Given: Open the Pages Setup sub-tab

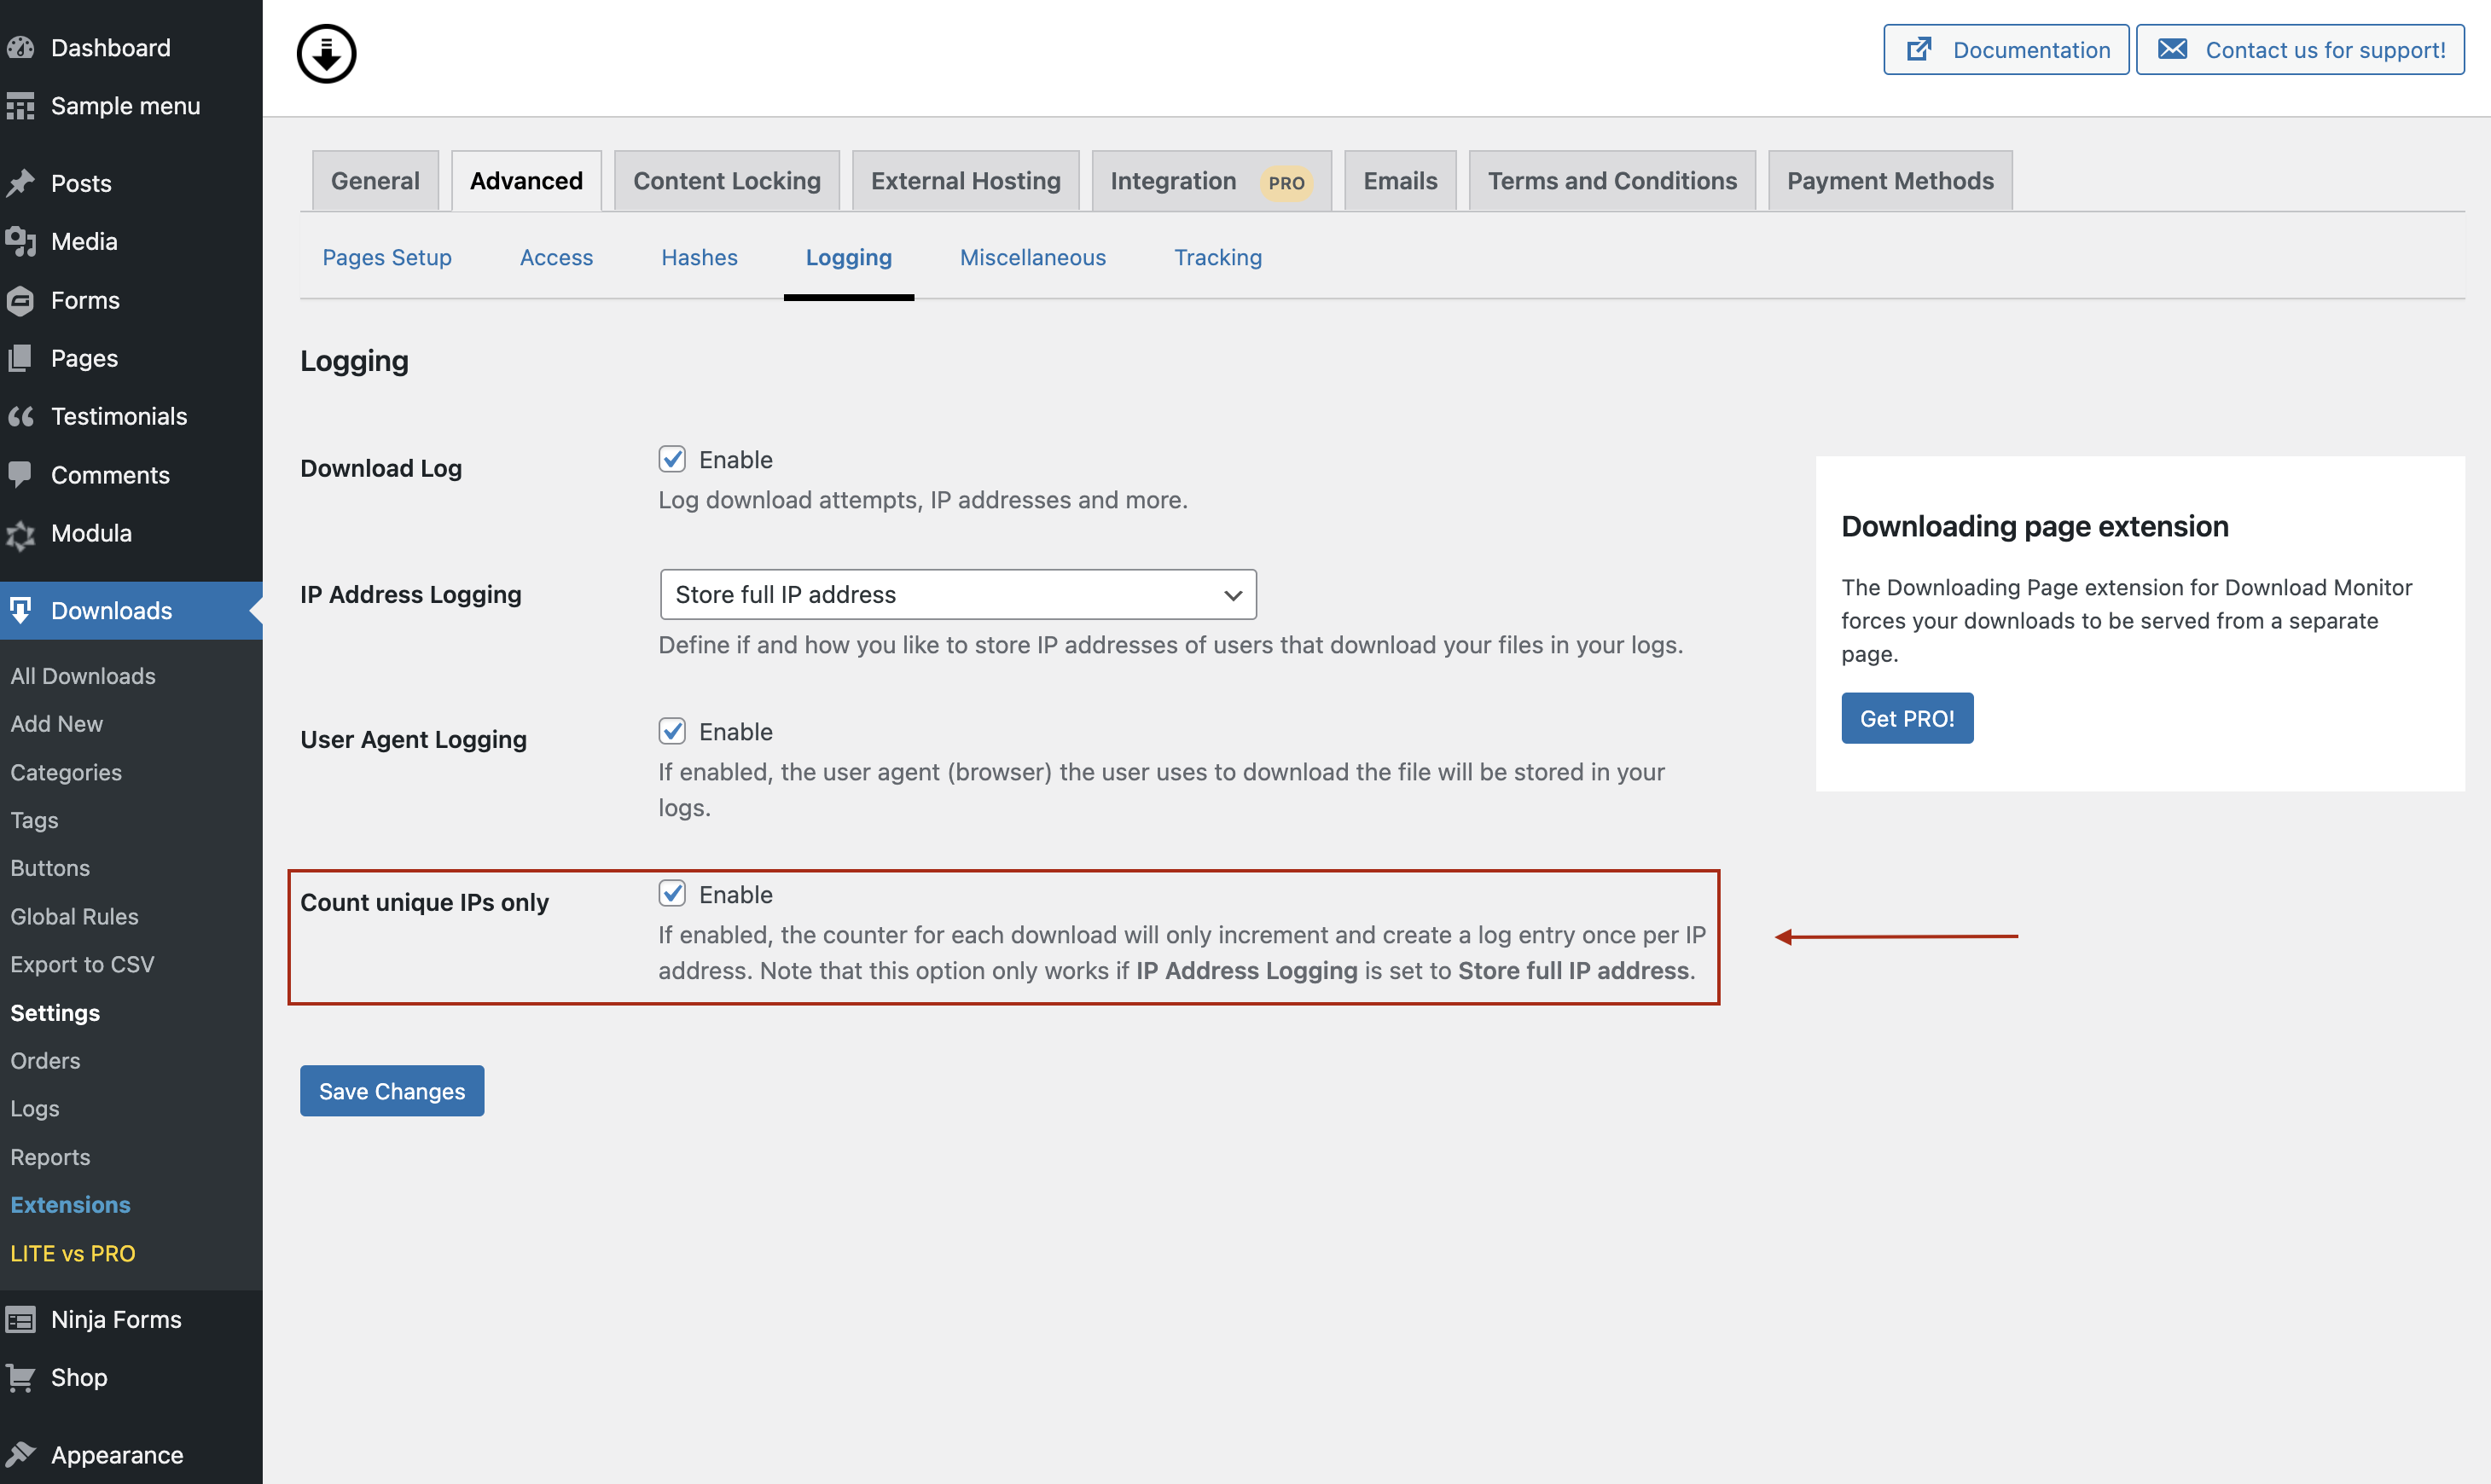Looking at the screenshot, I should tap(387, 257).
